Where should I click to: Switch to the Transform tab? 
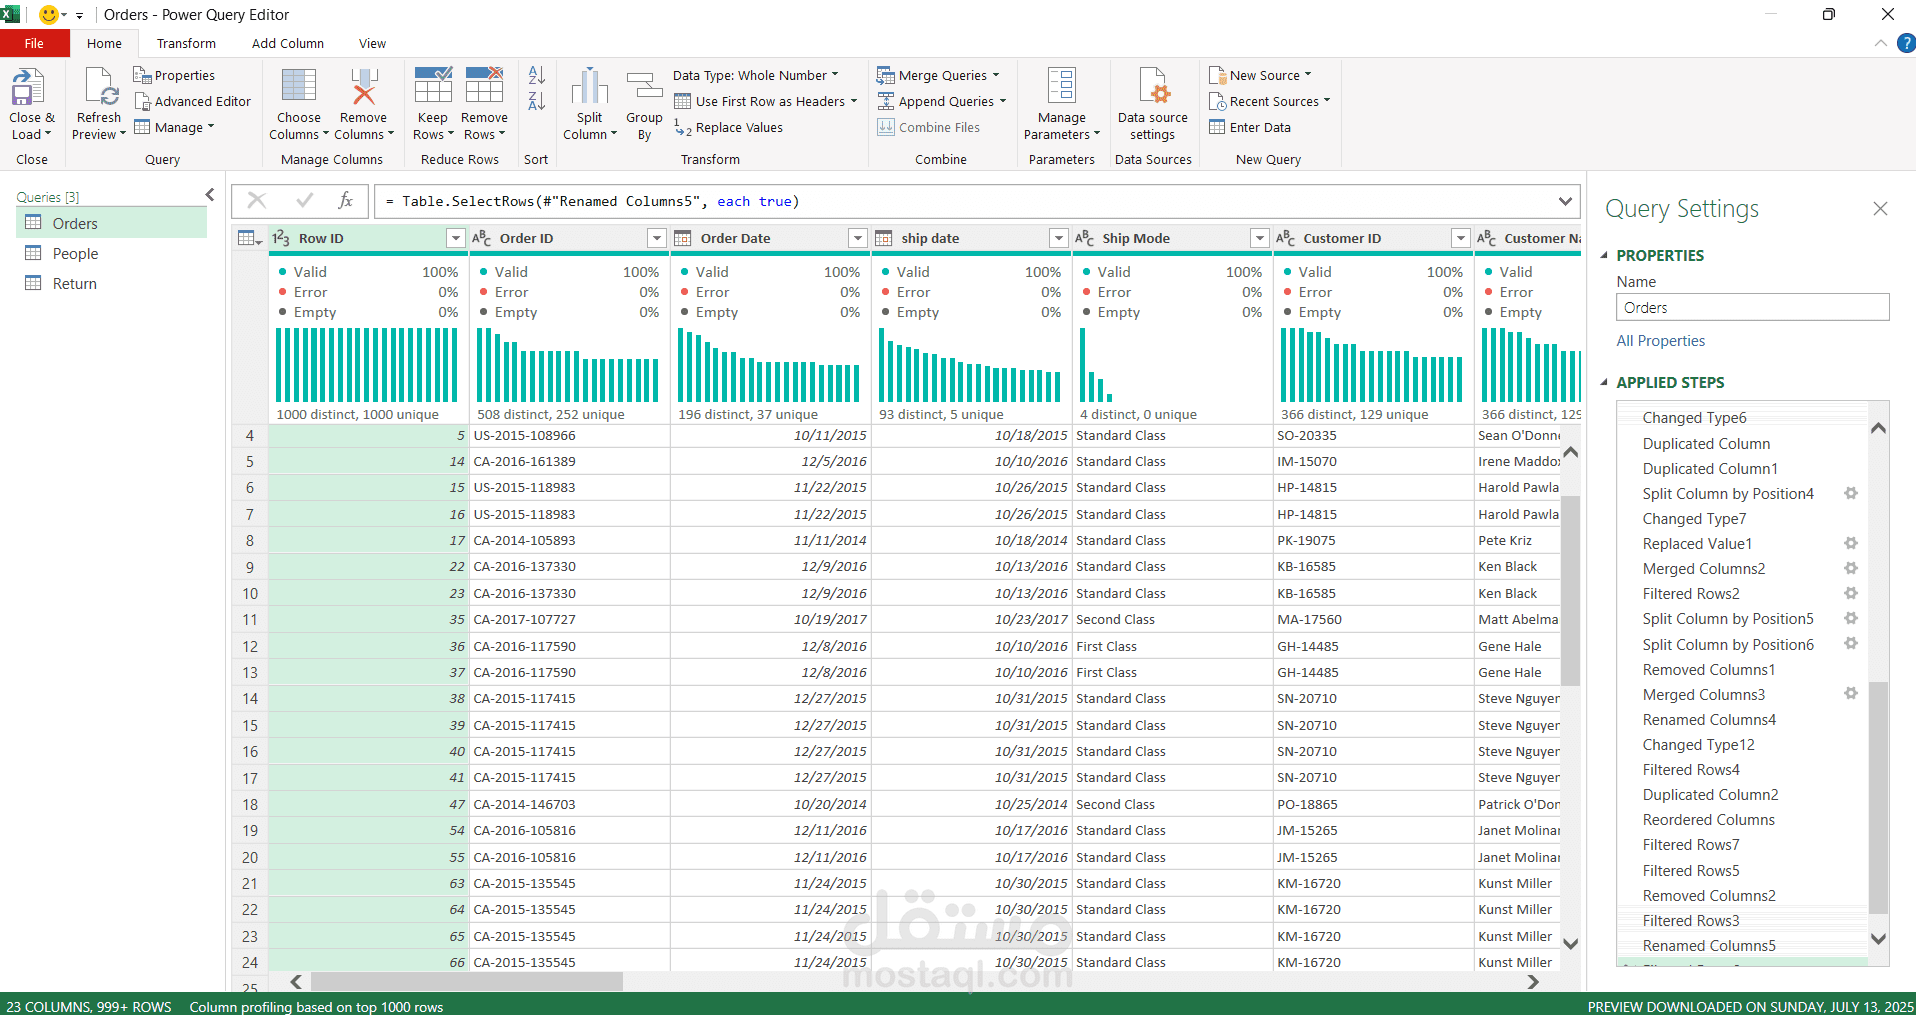click(186, 44)
